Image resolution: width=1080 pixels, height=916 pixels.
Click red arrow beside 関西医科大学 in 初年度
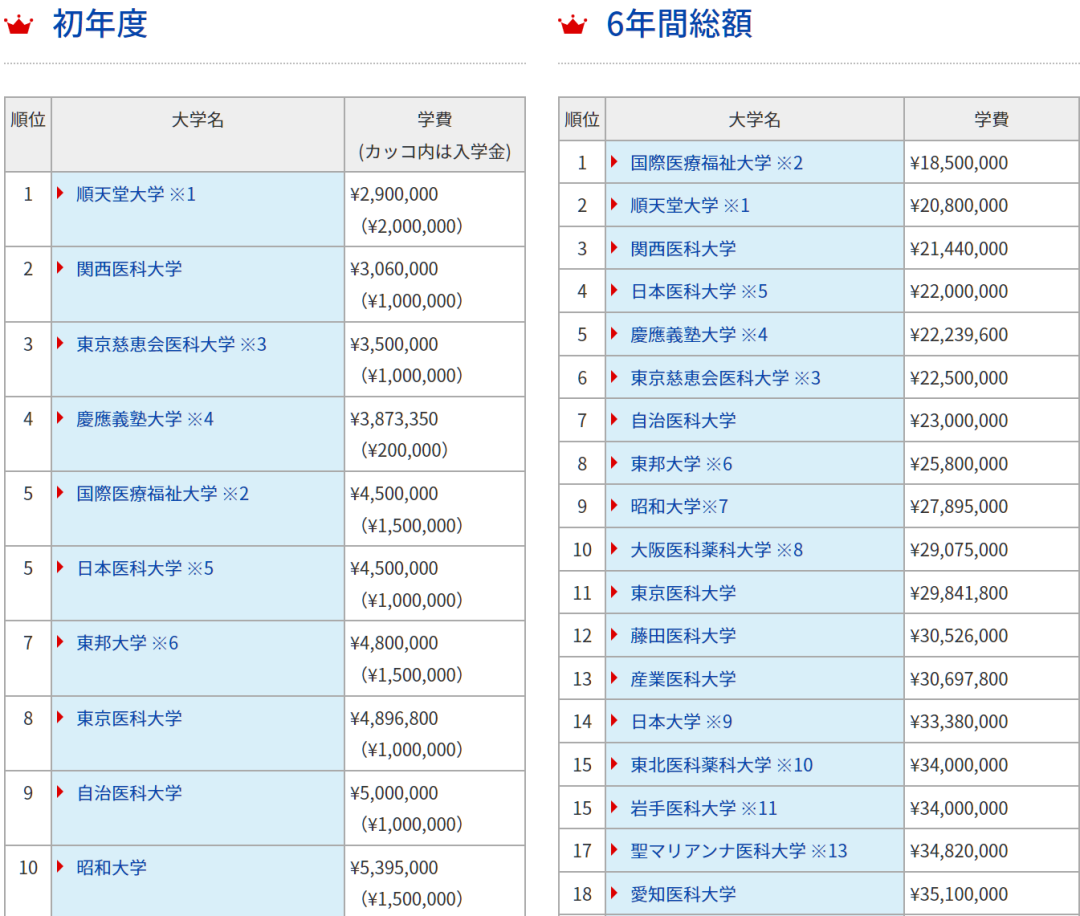[x=61, y=267]
